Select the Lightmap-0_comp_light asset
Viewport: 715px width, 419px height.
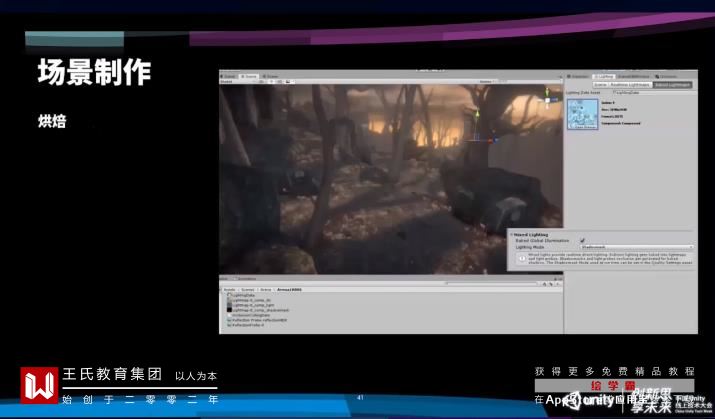tap(250, 305)
